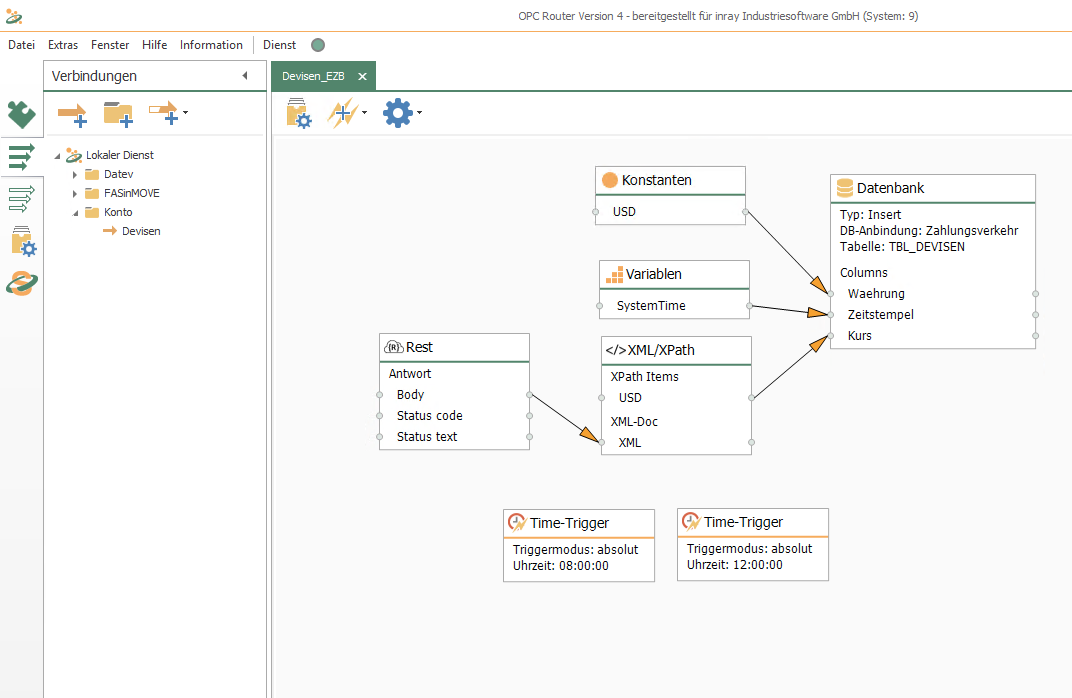Add new connection with arrow plus icon
This screenshot has height=698, width=1072.
click(72, 114)
